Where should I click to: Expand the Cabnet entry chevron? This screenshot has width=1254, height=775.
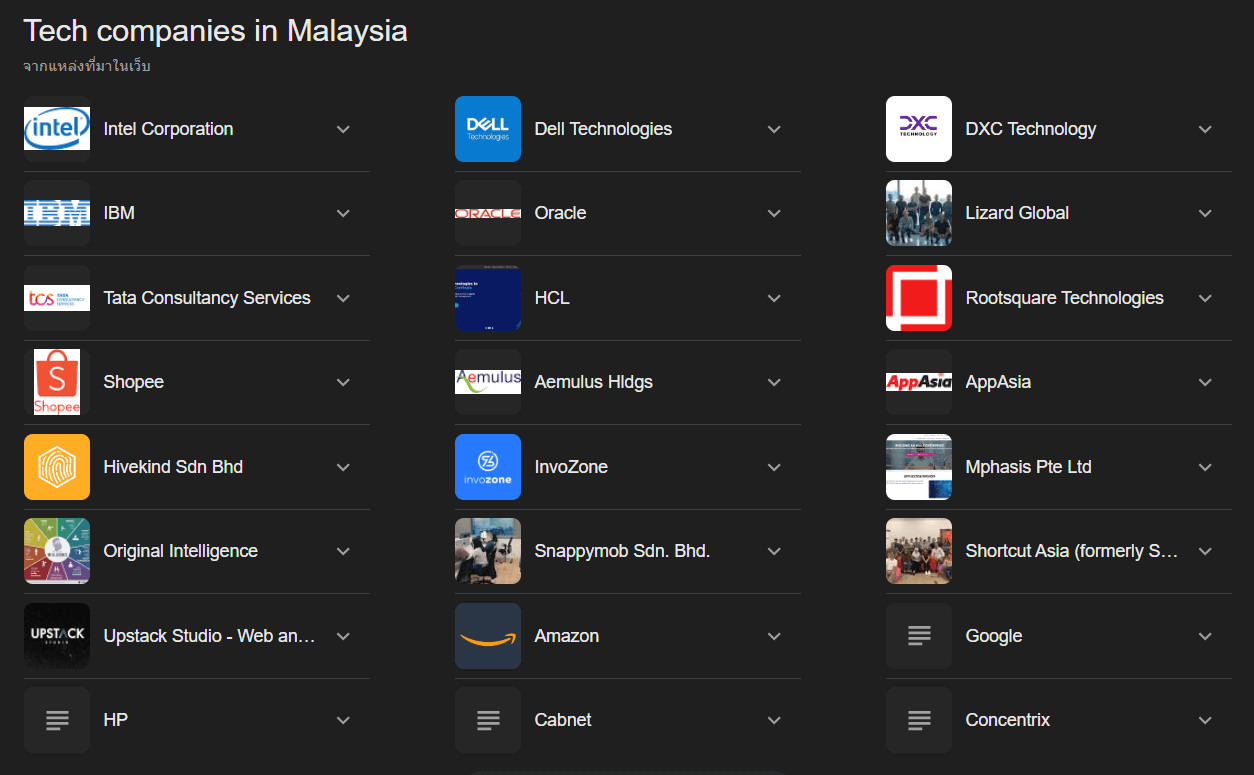774,720
